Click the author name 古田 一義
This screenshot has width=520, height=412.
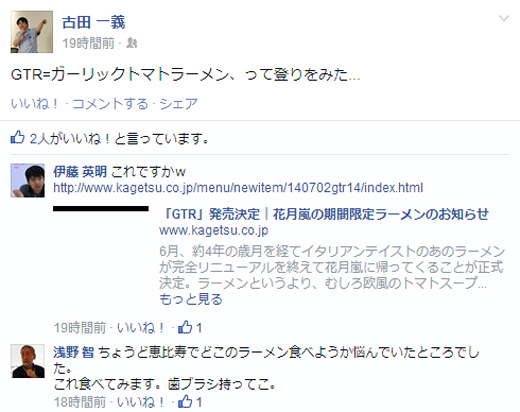(94, 22)
